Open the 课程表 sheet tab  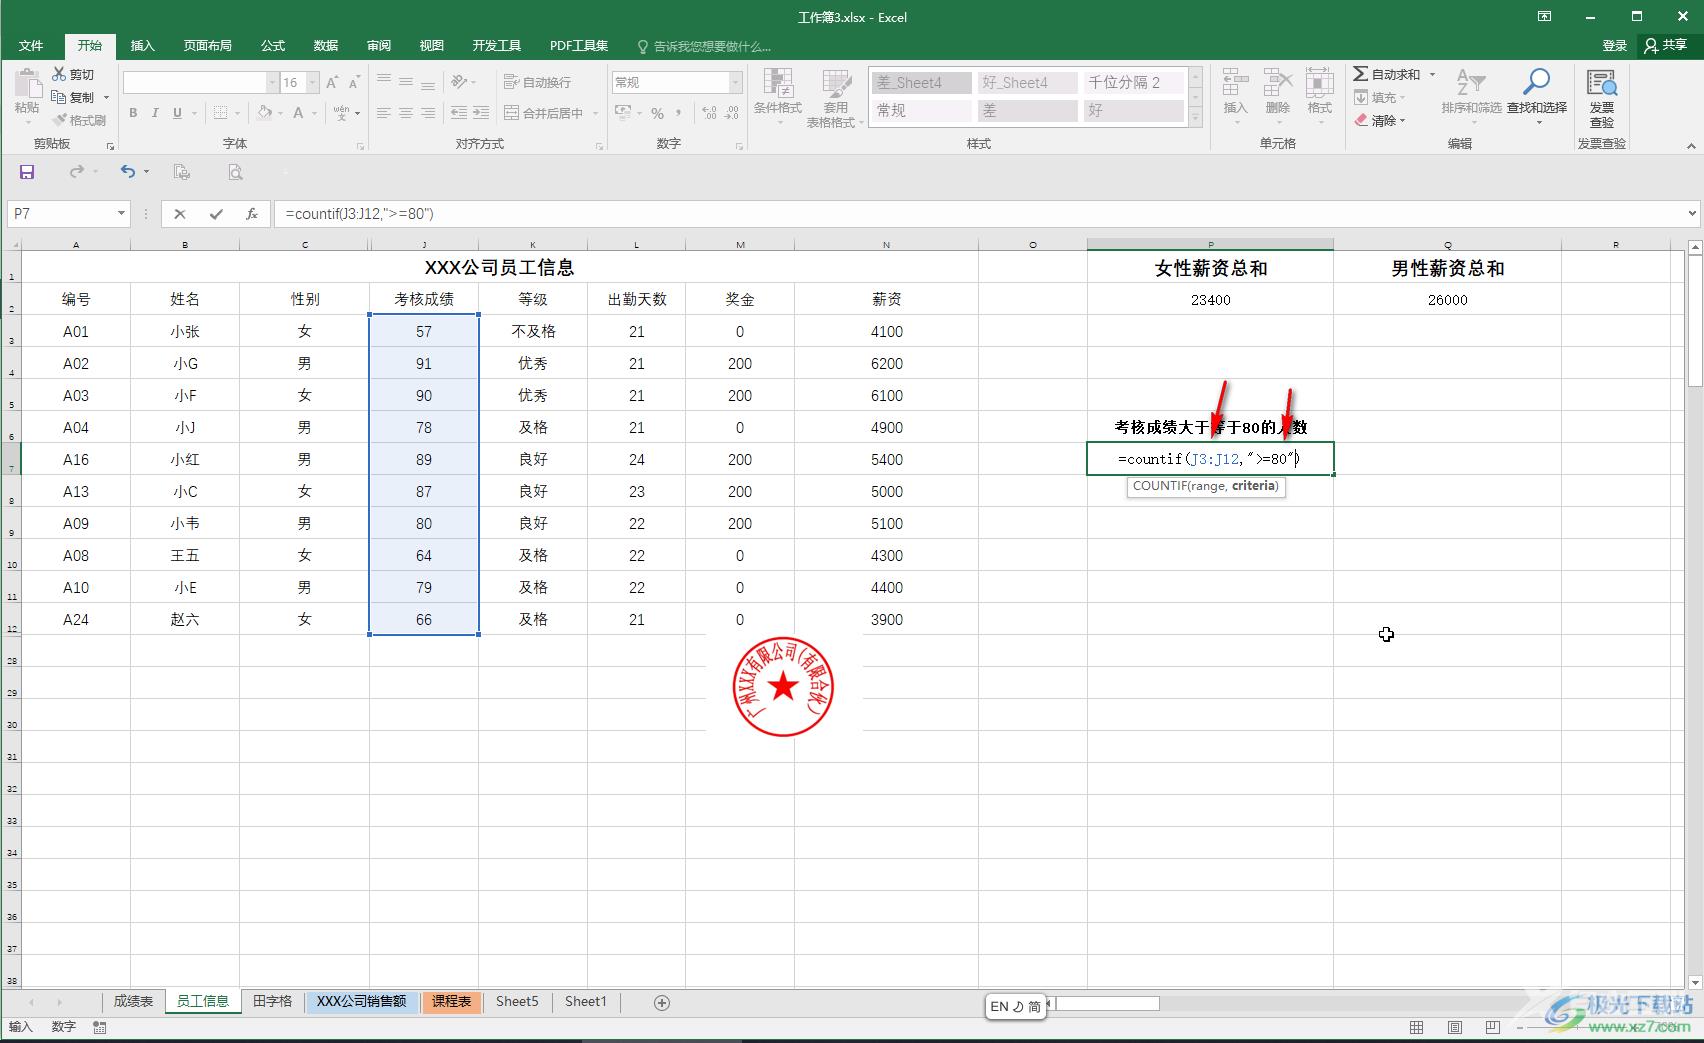451,1001
